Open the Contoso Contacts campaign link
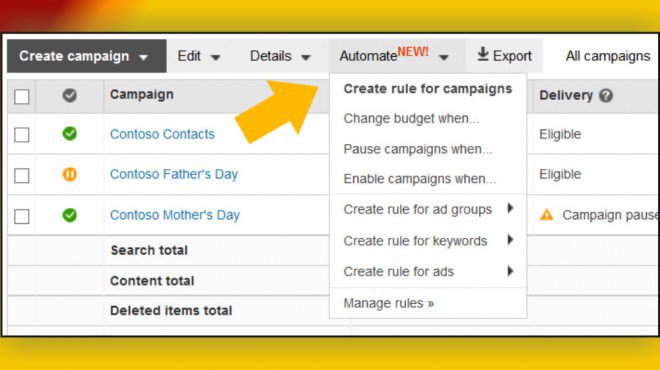 [x=162, y=134]
